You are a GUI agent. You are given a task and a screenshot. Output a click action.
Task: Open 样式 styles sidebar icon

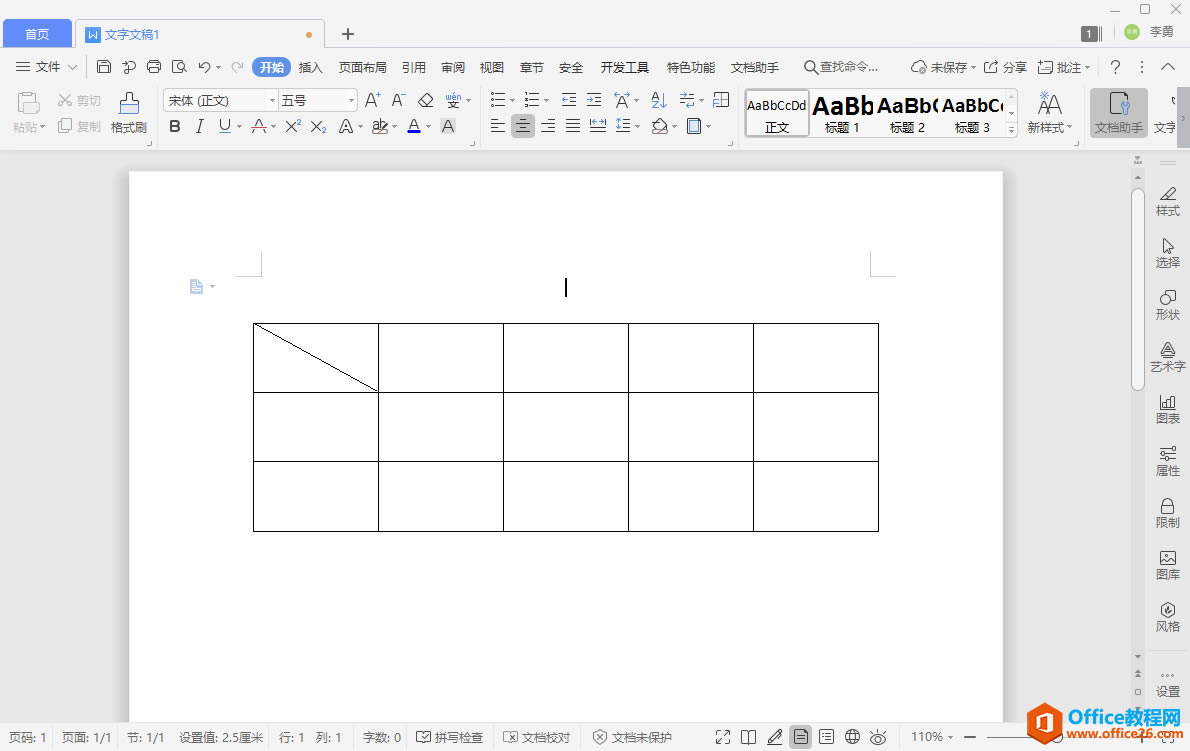[1167, 202]
